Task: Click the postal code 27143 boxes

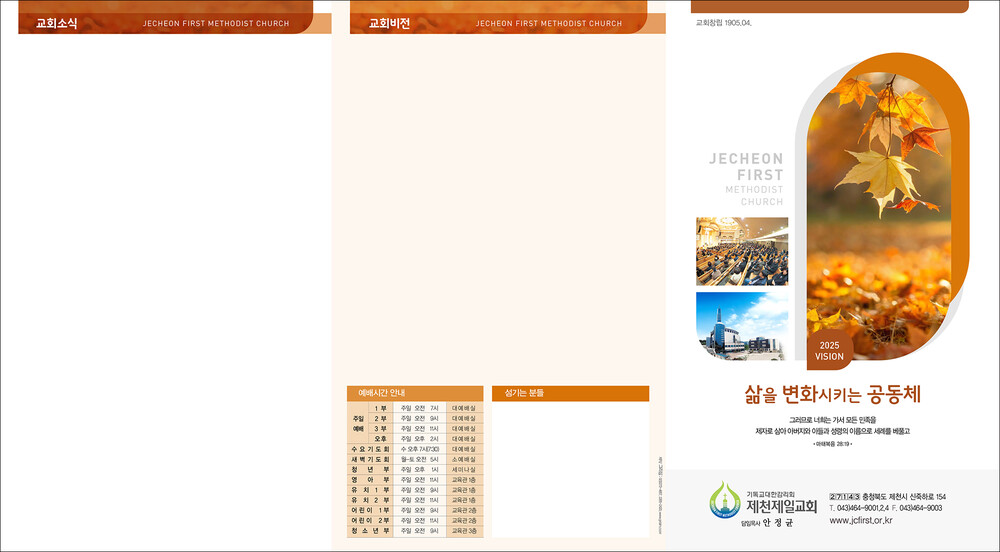Action: pos(845,497)
